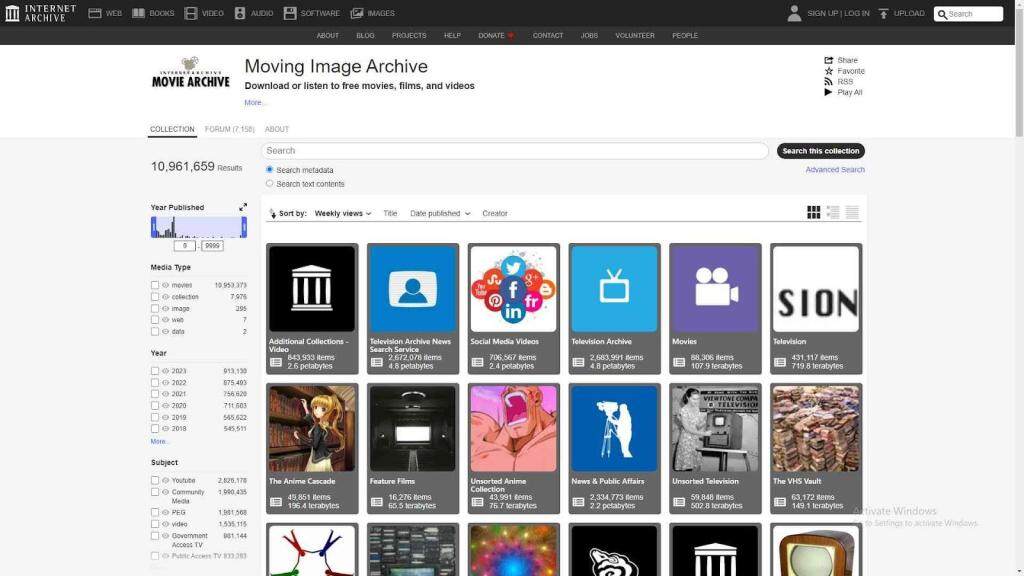
Task: Select the Search metadata radio button
Action: [269, 170]
